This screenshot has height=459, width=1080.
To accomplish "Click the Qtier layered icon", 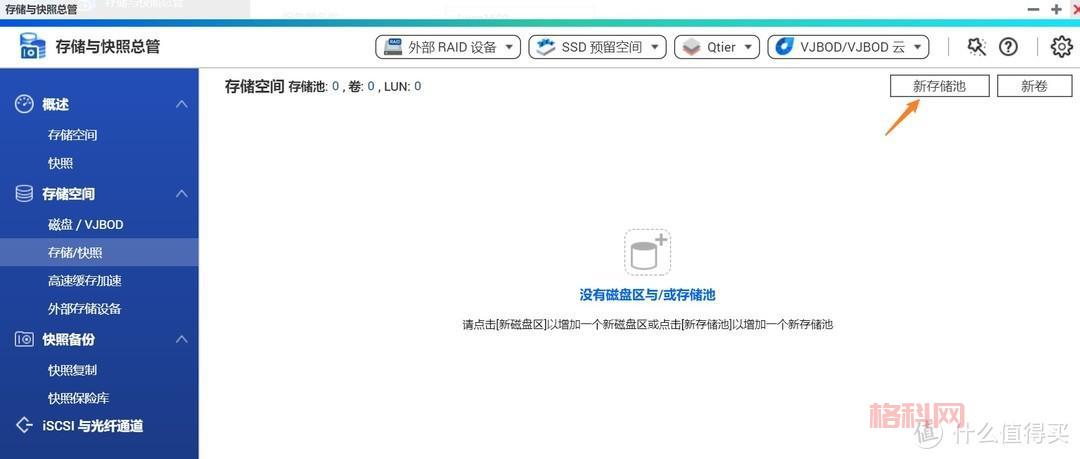I will coord(690,47).
